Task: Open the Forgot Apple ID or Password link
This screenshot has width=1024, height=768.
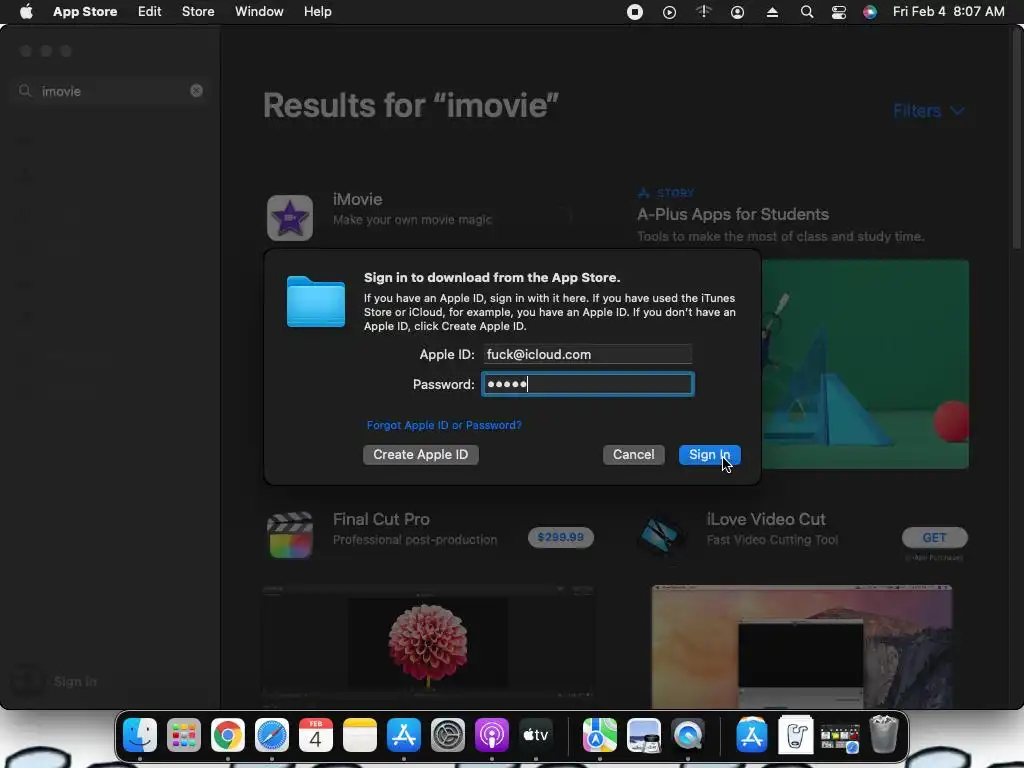Action: point(444,425)
